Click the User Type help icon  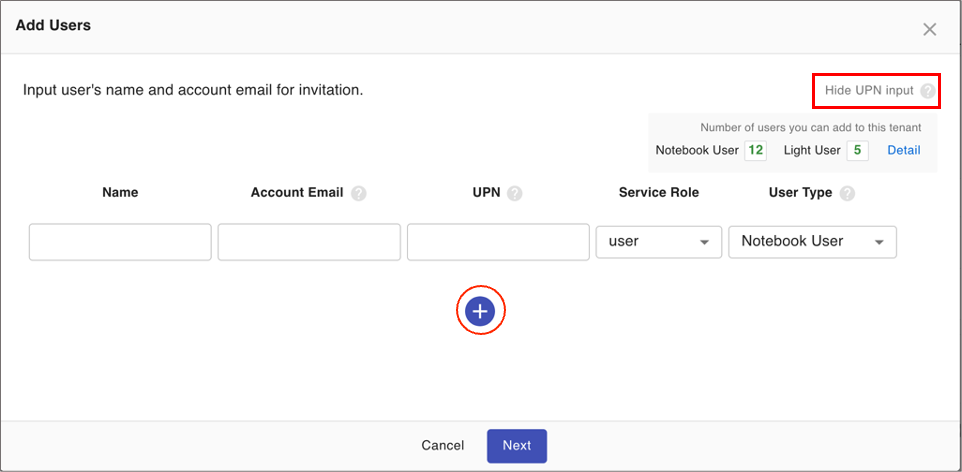click(847, 194)
